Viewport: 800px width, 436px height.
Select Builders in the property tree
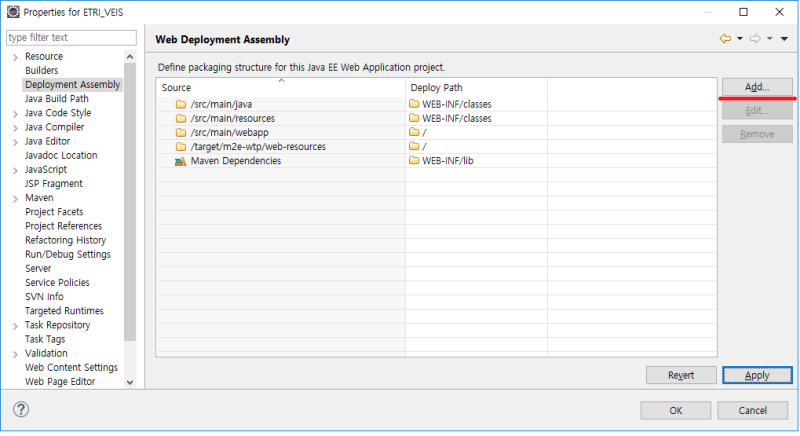point(41,70)
